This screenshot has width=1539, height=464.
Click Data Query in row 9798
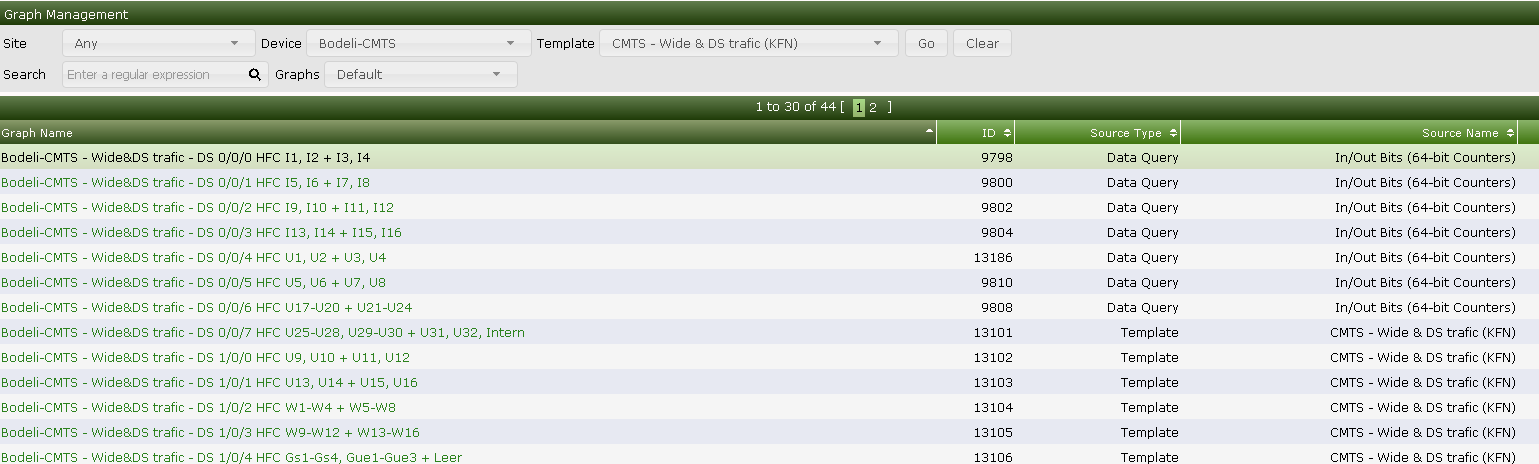point(1142,157)
